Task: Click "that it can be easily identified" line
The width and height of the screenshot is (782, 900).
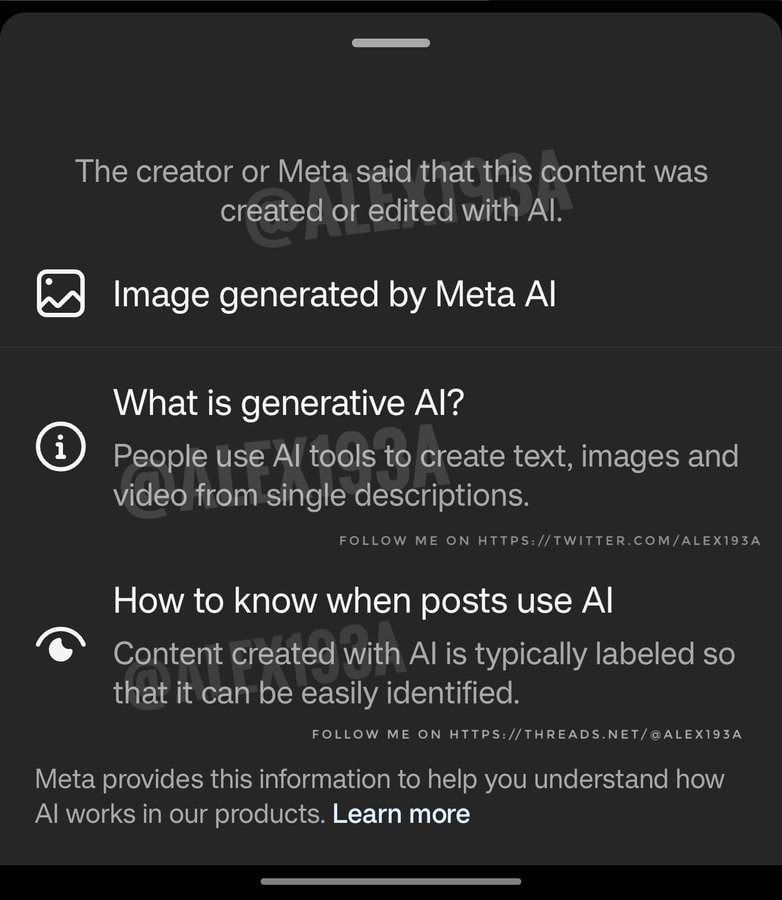Action: [x=317, y=692]
